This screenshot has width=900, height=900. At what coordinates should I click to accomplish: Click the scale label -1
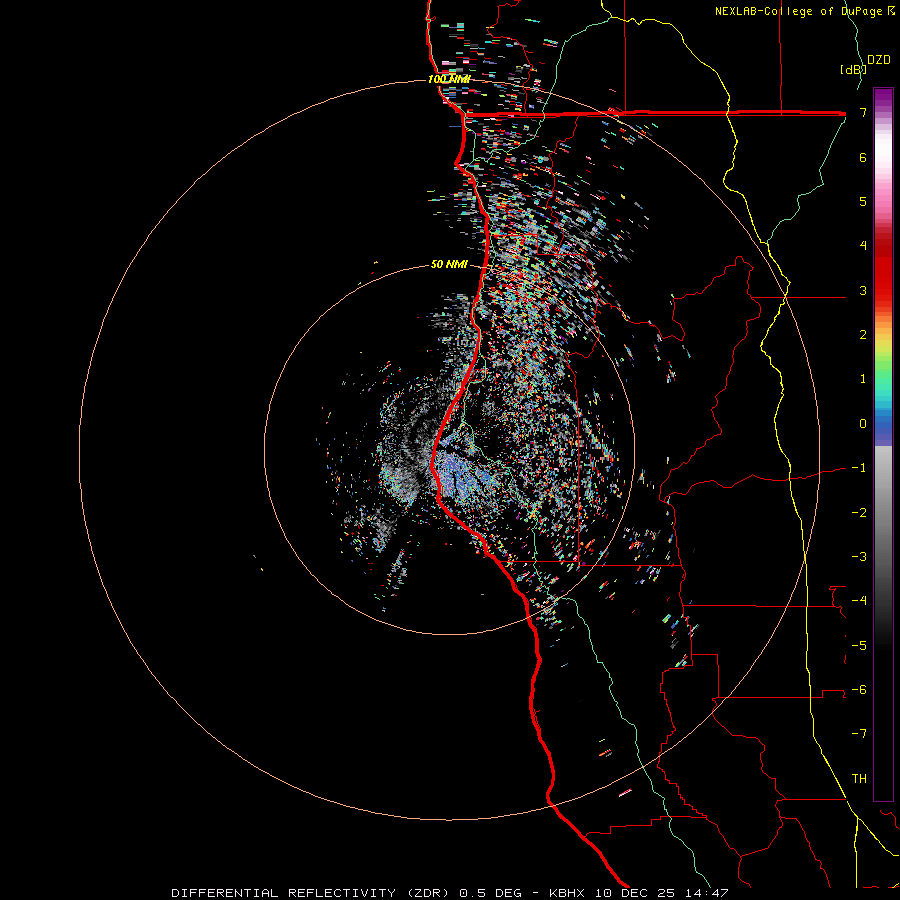859,468
